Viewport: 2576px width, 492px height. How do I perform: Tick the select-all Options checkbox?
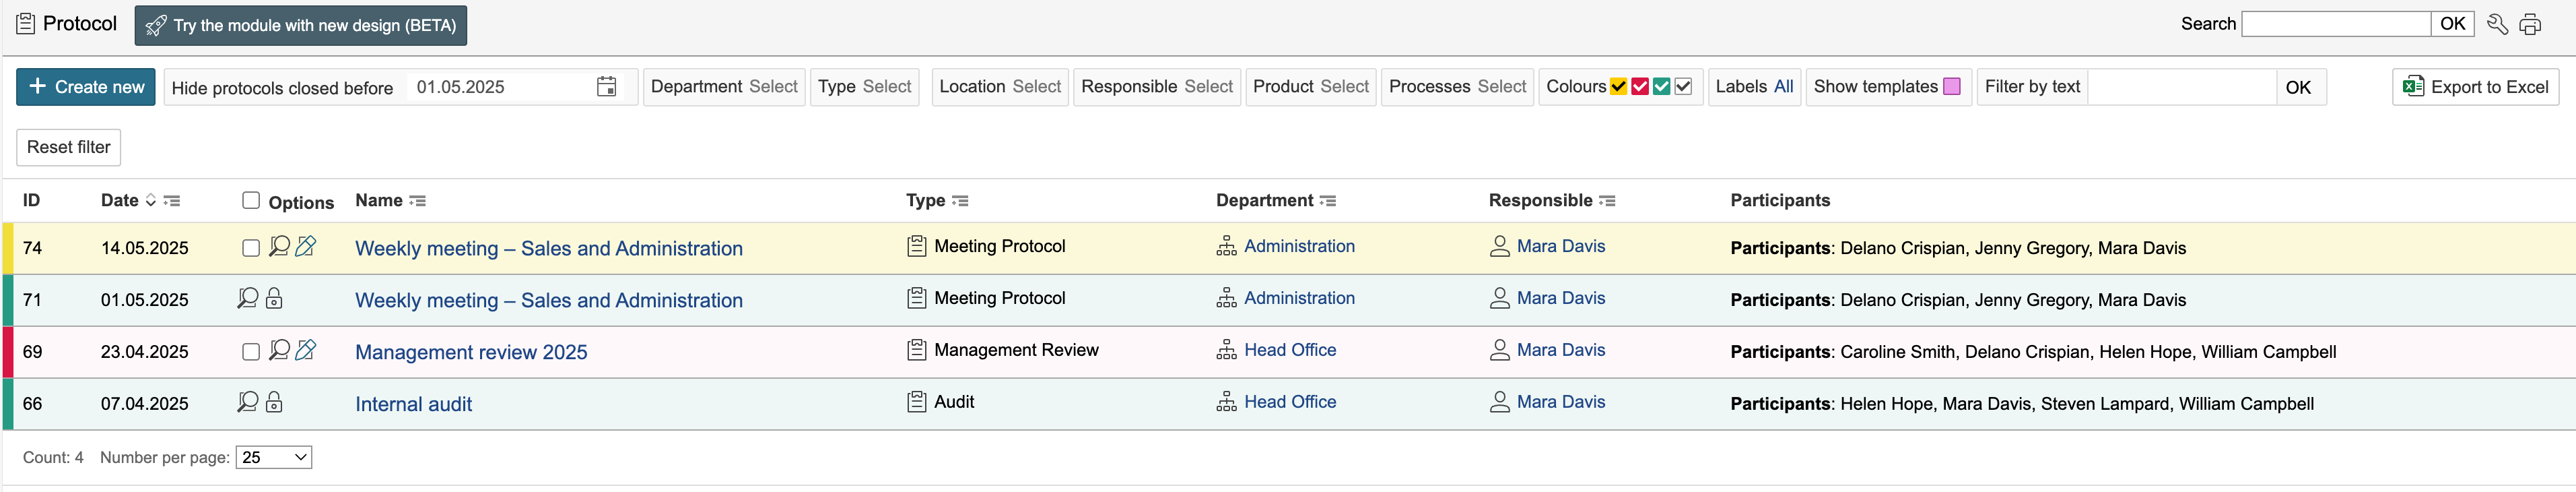[251, 201]
